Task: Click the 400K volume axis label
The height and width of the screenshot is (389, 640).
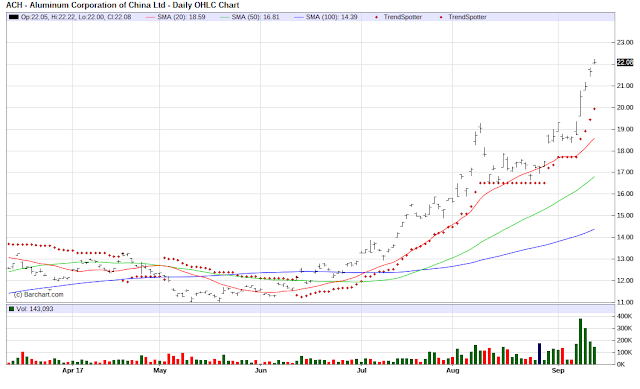Action: 624,316
